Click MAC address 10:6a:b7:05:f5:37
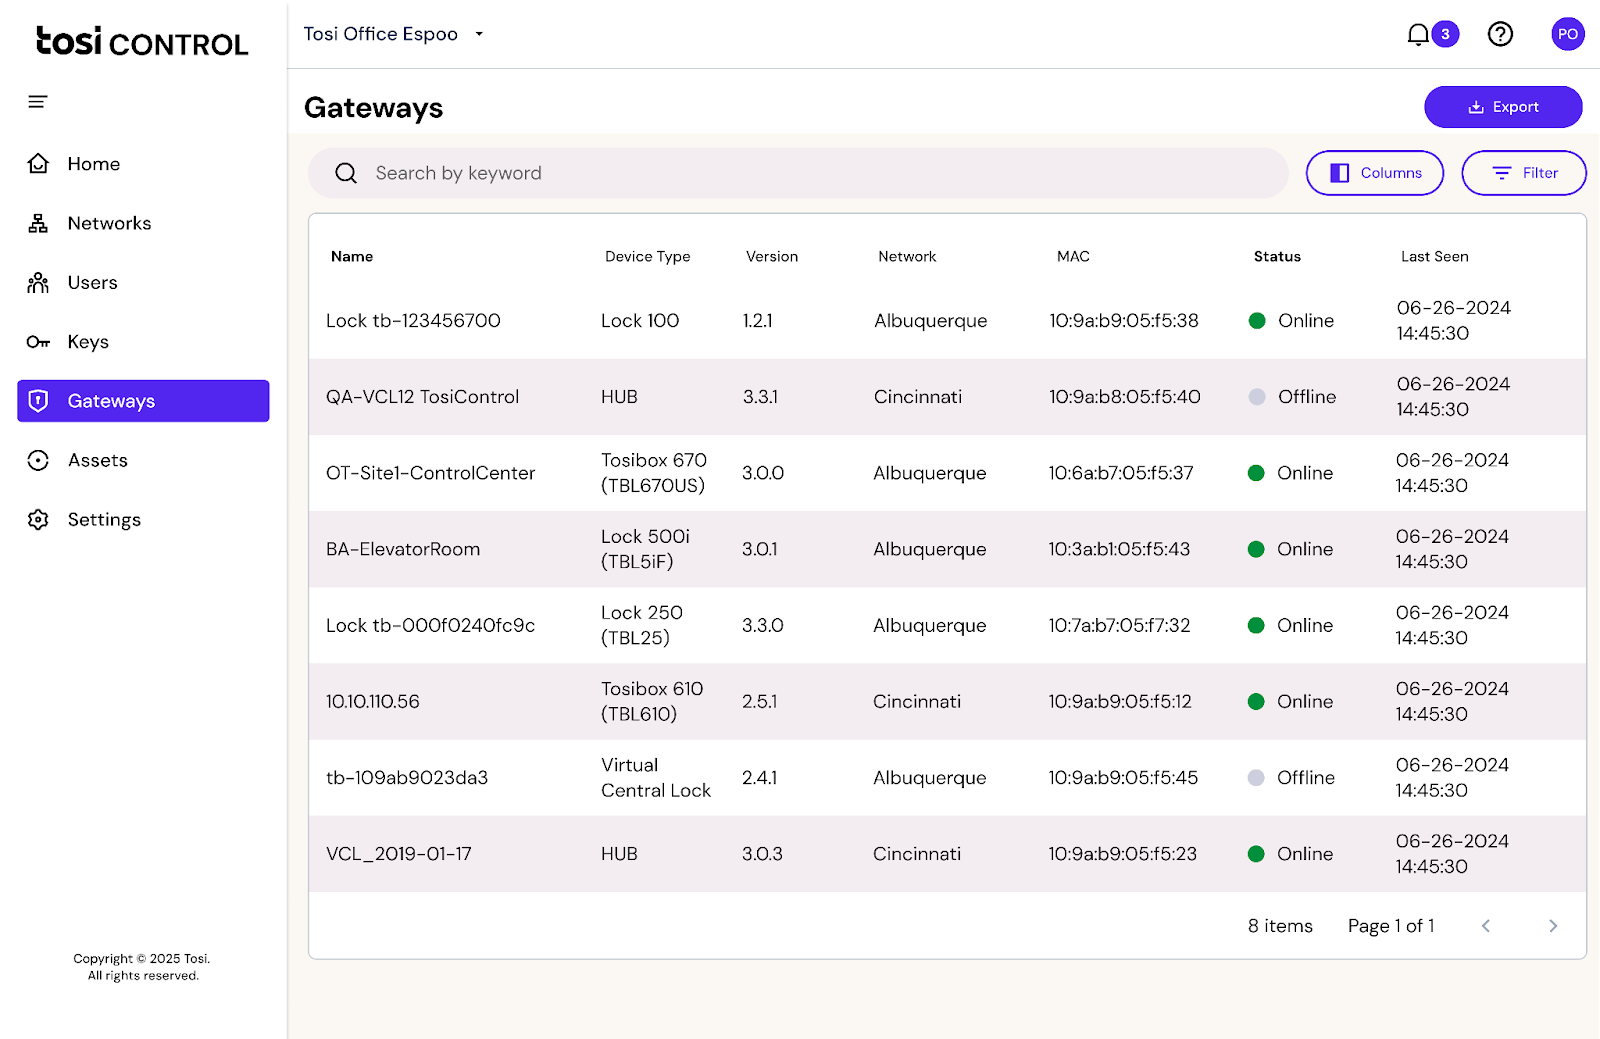The height and width of the screenshot is (1039, 1600). pyautogui.click(x=1121, y=473)
